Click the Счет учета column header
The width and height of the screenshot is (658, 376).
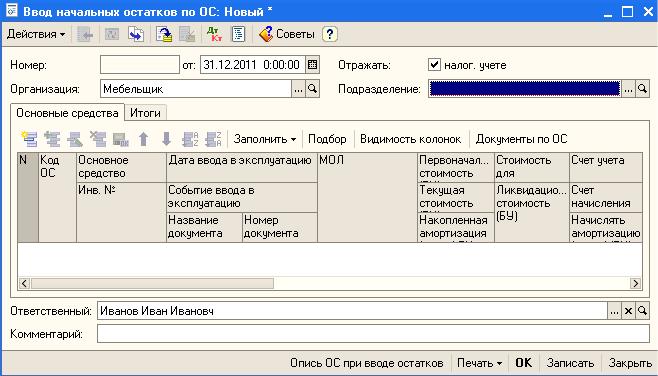(606, 168)
